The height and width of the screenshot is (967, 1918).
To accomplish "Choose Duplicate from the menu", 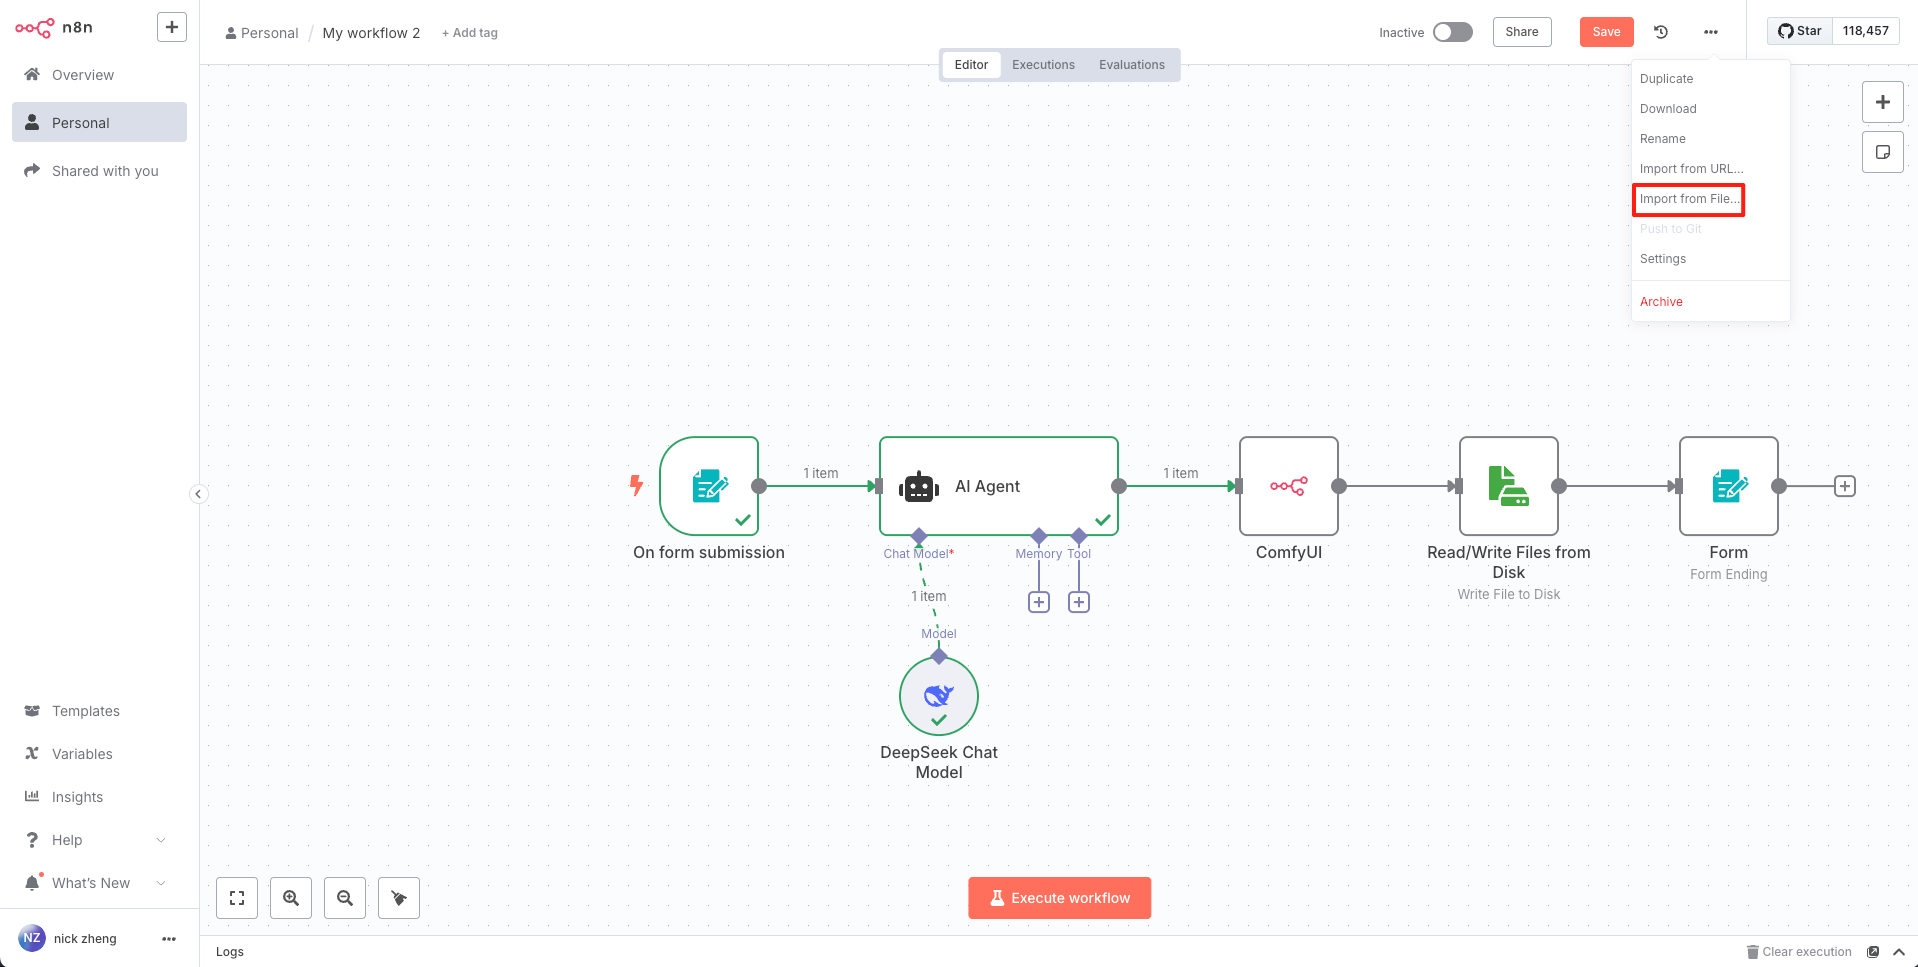I will (x=1710, y=79).
